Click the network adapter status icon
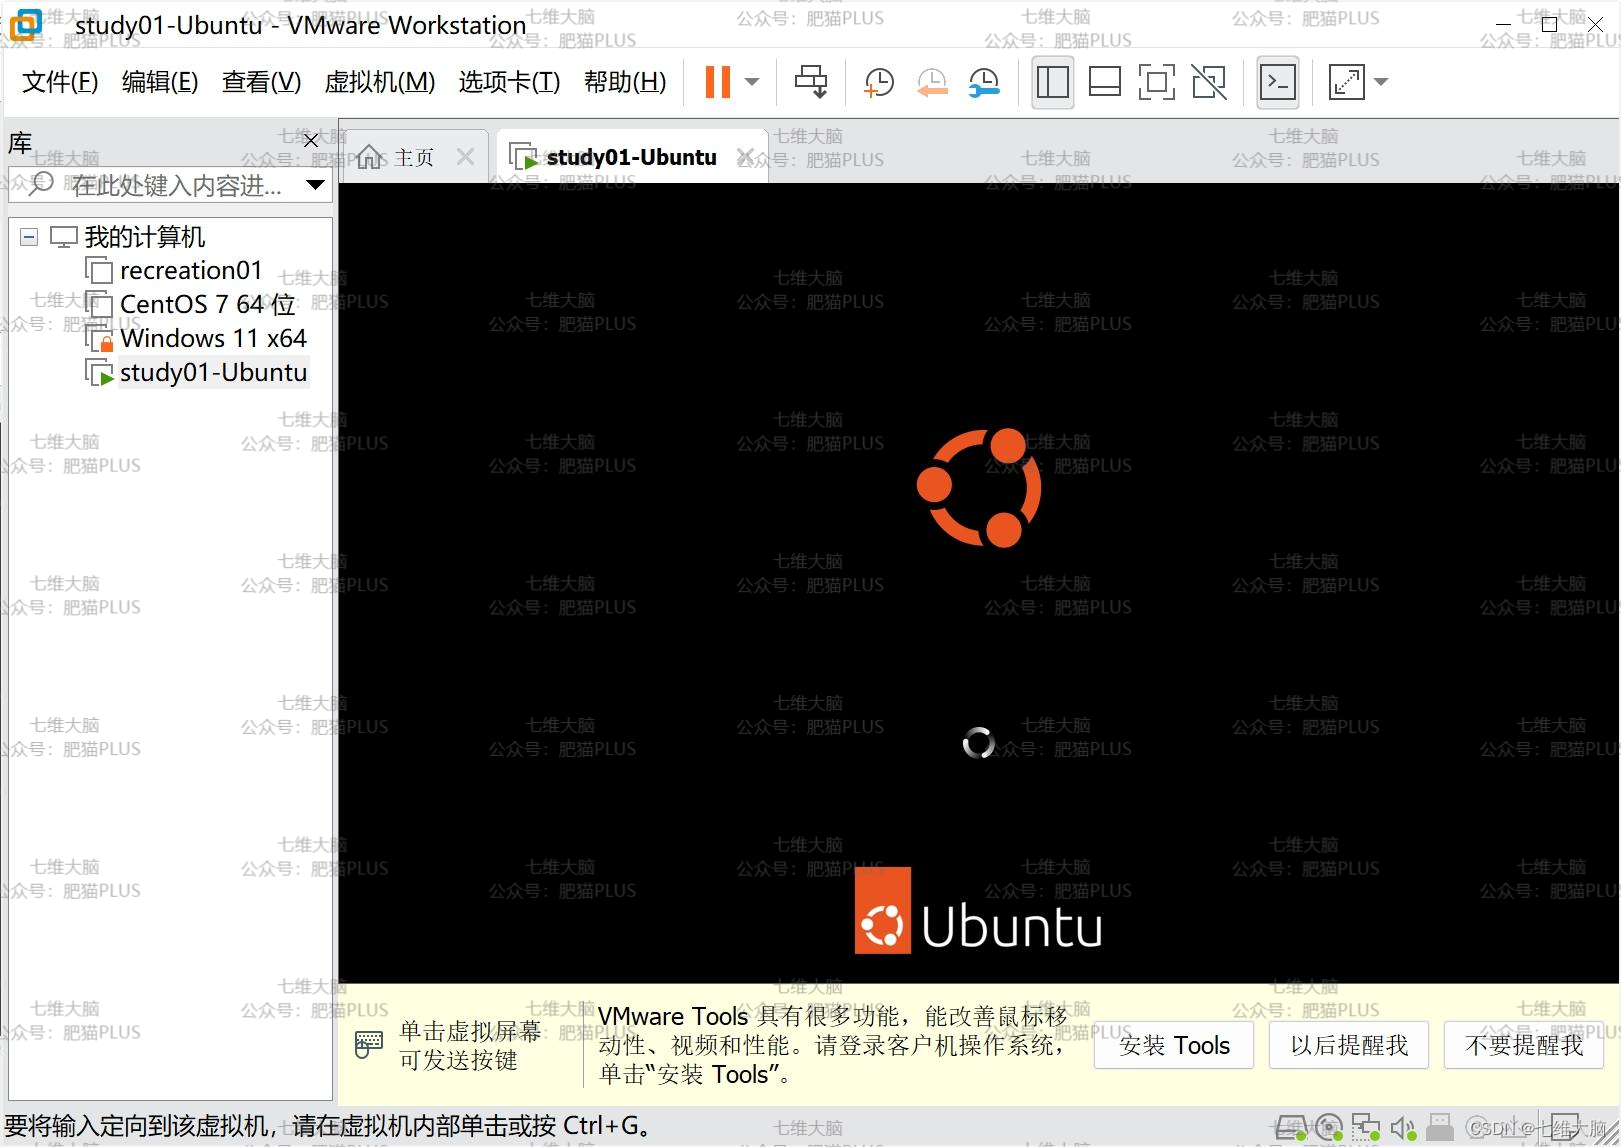The image size is (1621, 1147). (1366, 1128)
